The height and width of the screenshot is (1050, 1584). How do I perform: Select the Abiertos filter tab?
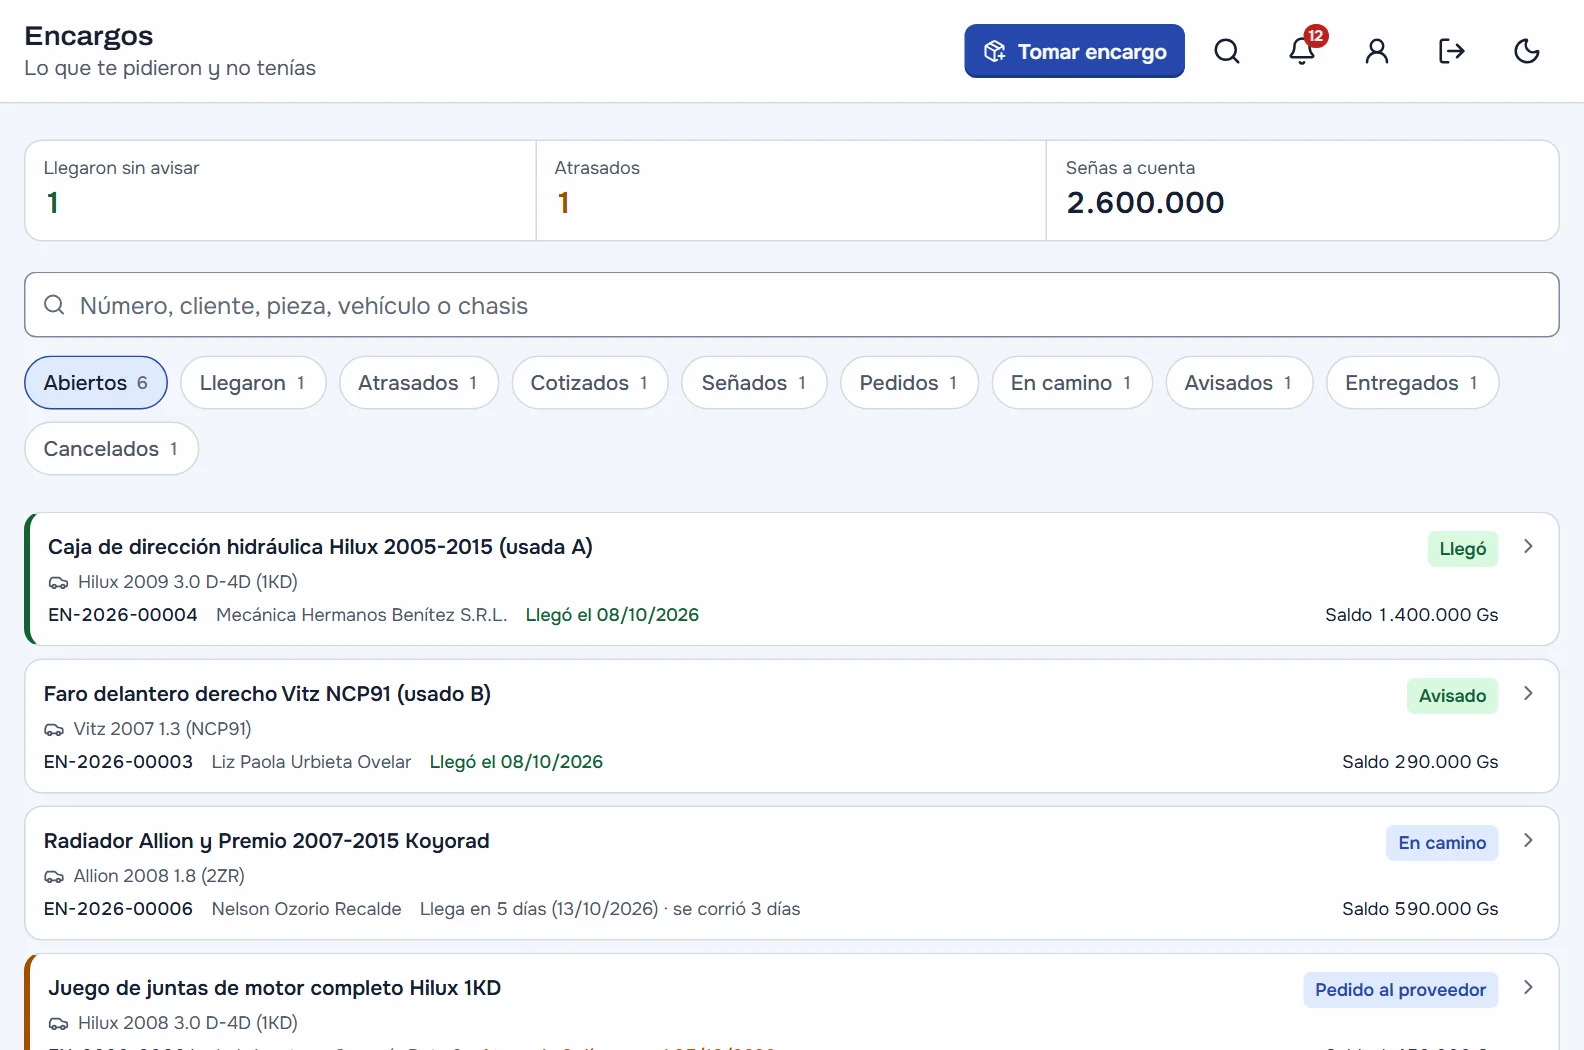[96, 383]
